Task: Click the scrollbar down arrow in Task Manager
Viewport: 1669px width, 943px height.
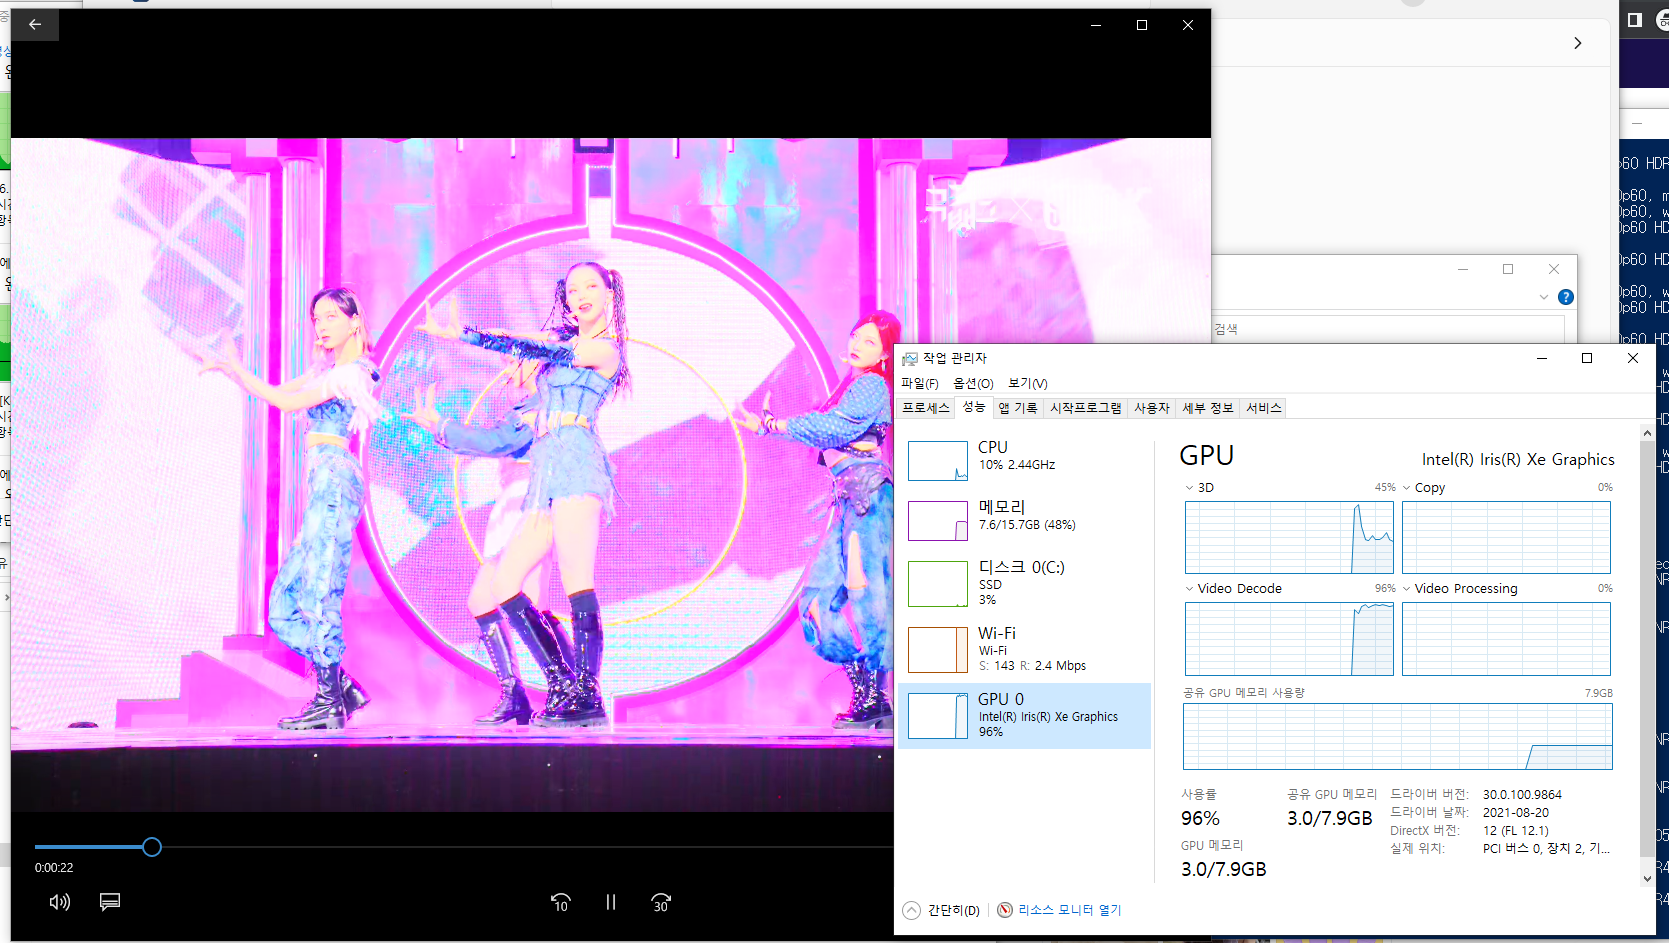Action: (1647, 879)
